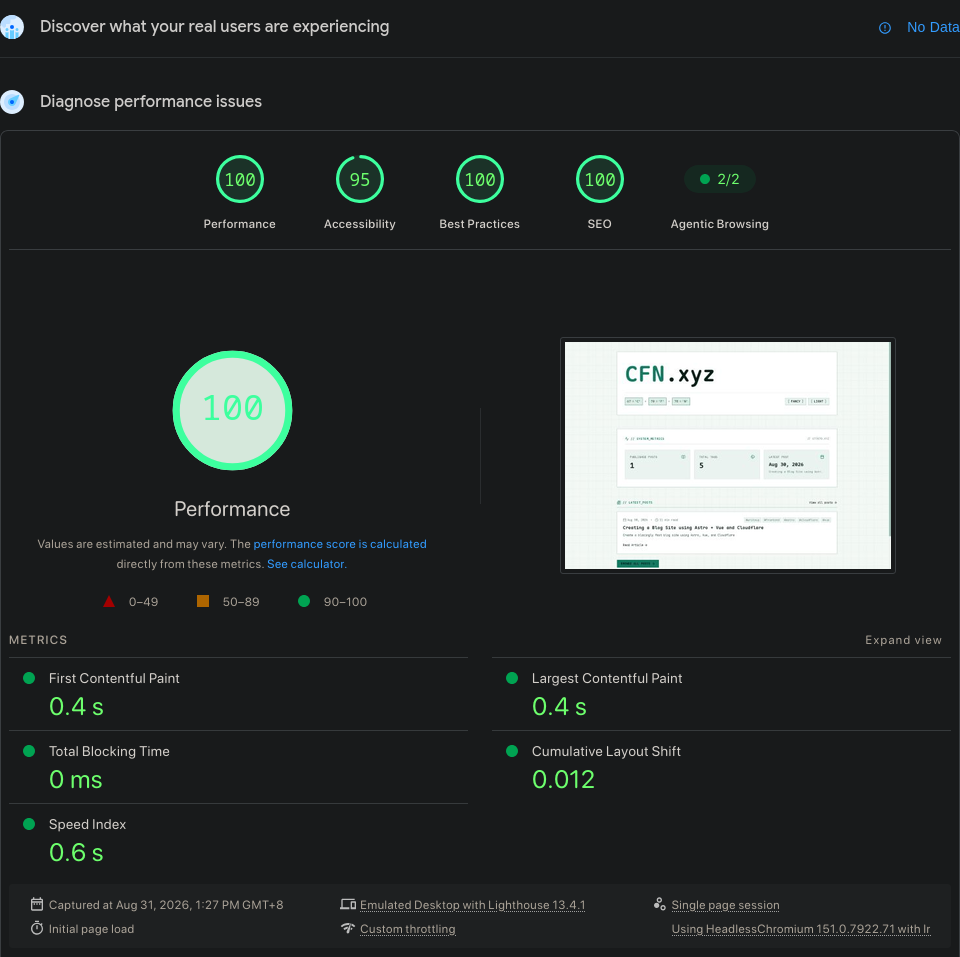Click the Single page session icon

click(x=659, y=904)
